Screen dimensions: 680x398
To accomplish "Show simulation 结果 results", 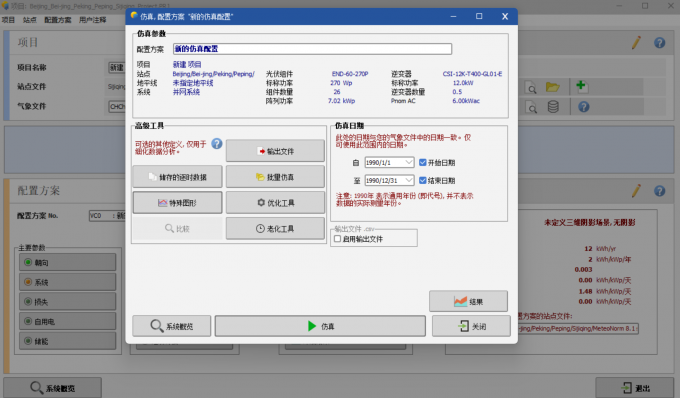I will pyautogui.click(x=468, y=301).
